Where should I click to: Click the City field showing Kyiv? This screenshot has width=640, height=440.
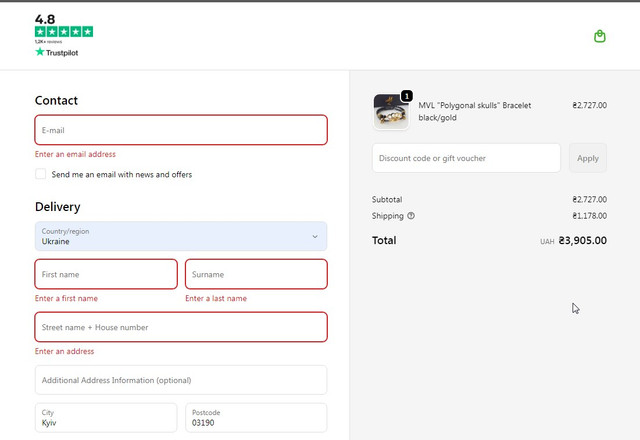coord(106,418)
